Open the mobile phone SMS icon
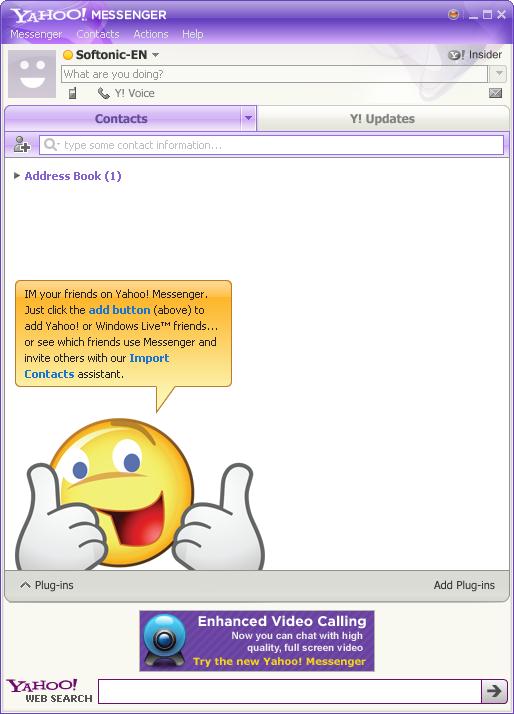The width and height of the screenshot is (514, 714). coord(72,93)
